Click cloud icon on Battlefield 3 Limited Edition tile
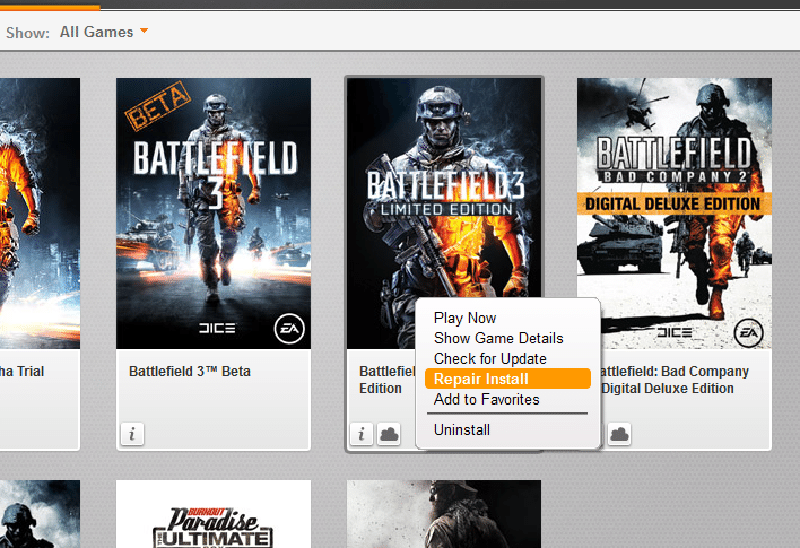Image resolution: width=800 pixels, height=548 pixels. click(389, 433)
